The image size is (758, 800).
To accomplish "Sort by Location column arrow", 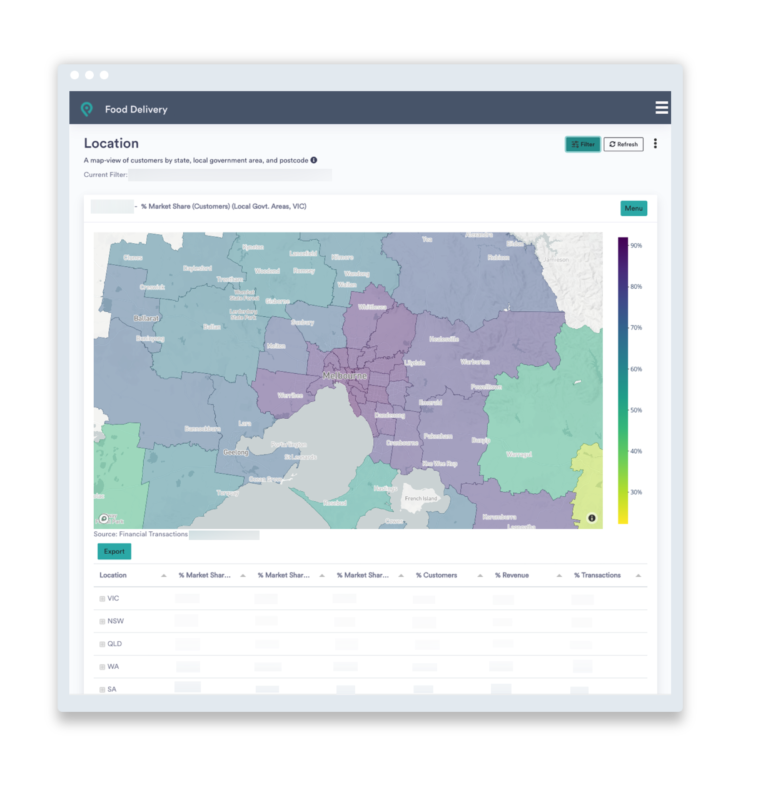I will point(164,576).
